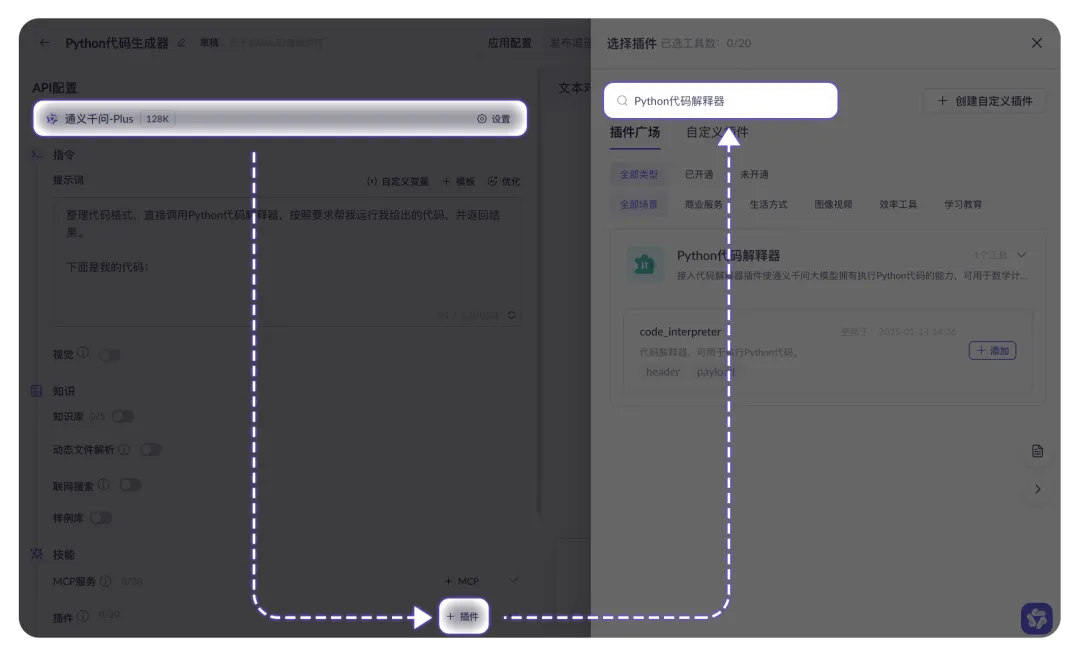Viewport: 1080px width, 656px height.
Task: Click the 通义千问 model logo icon
Action: pos(52,119)
